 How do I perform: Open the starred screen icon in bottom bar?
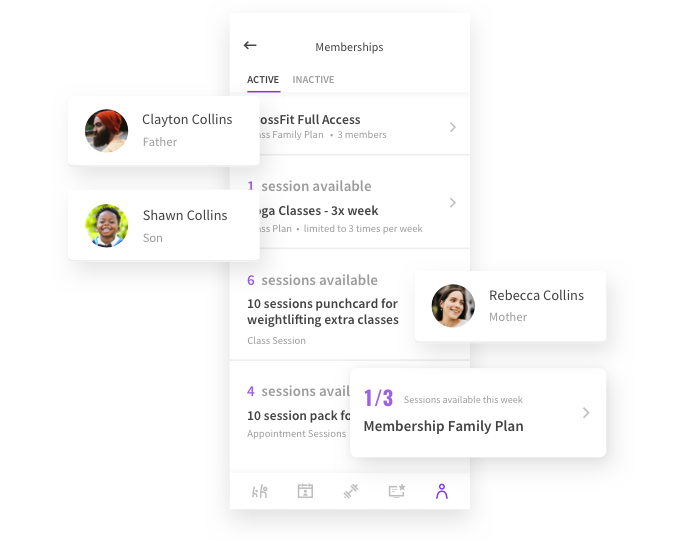396,491
